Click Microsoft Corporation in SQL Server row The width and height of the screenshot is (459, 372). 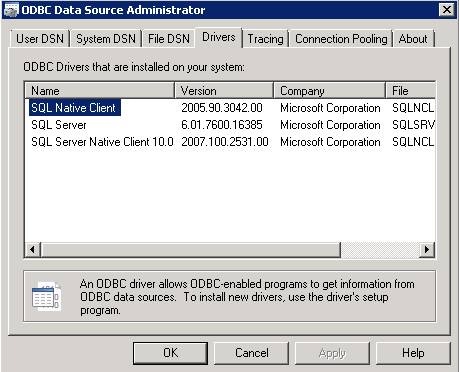330,125
